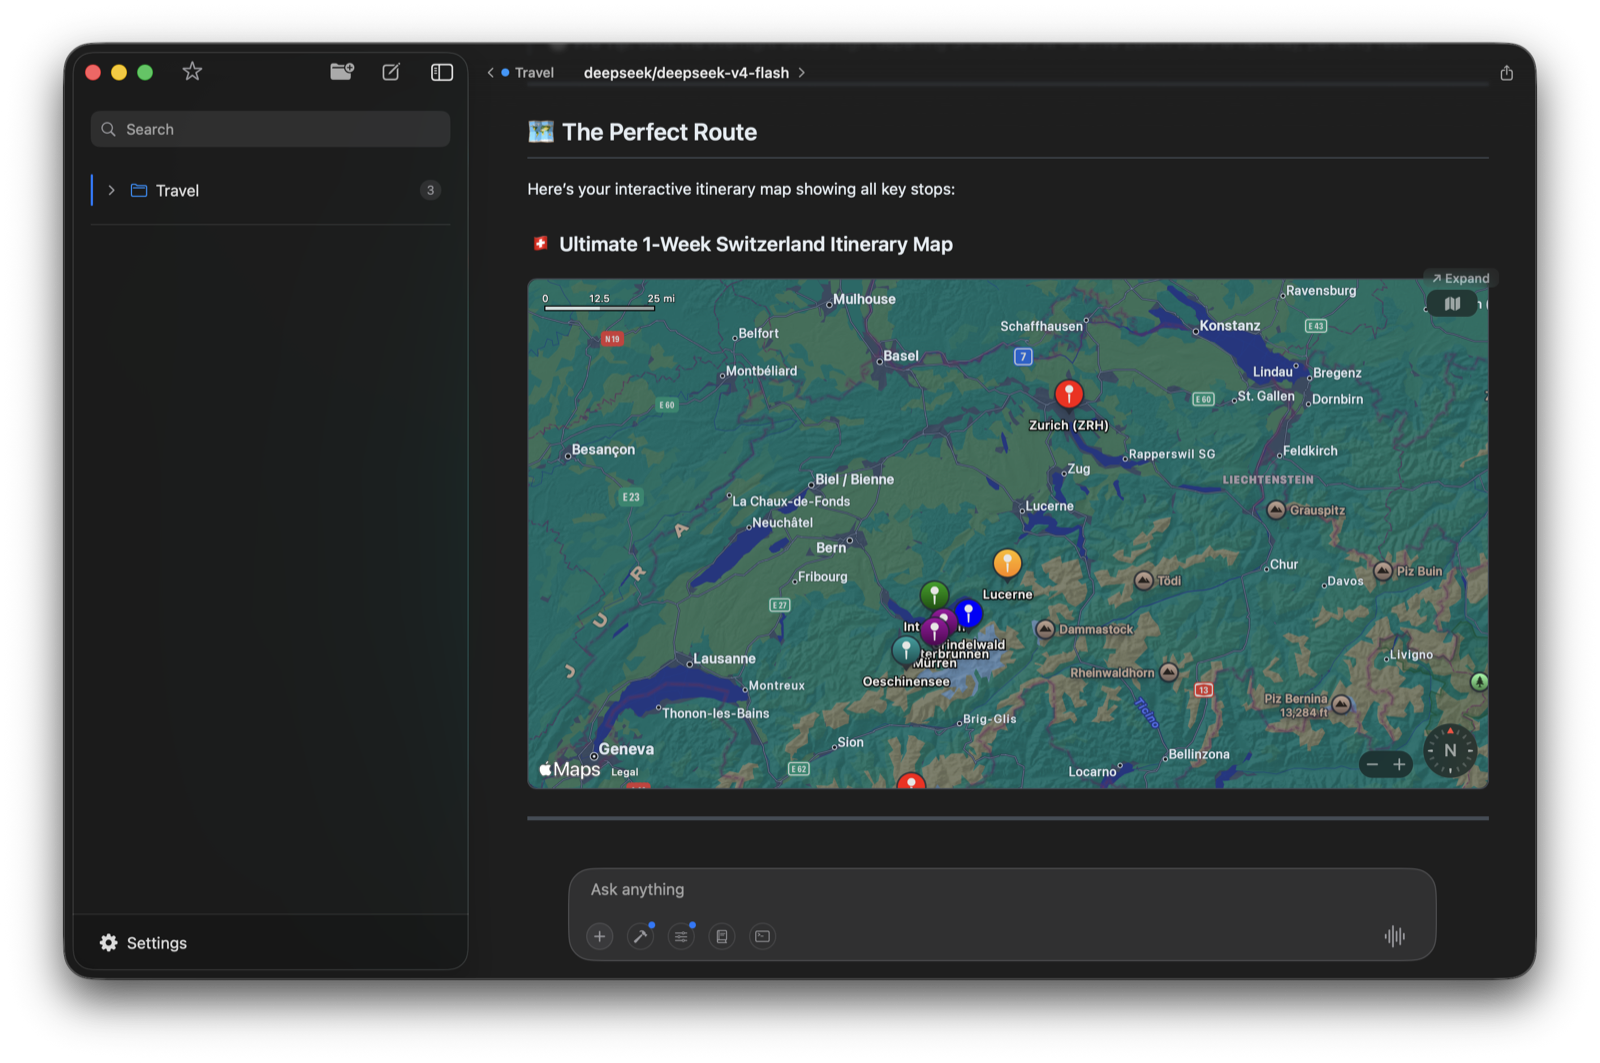Click the map scale bar
Screen dimensions: 1600x1063
tap(599, 308)
